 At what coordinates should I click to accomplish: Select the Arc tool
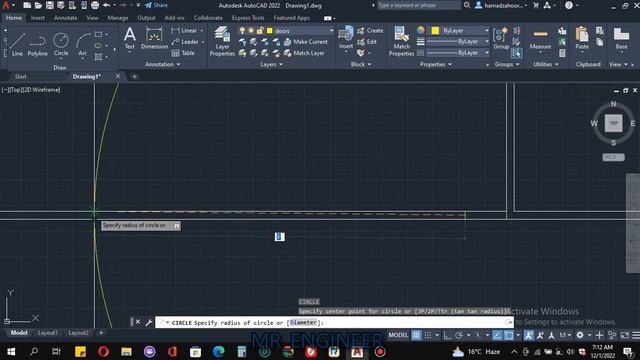pos(83,44)
